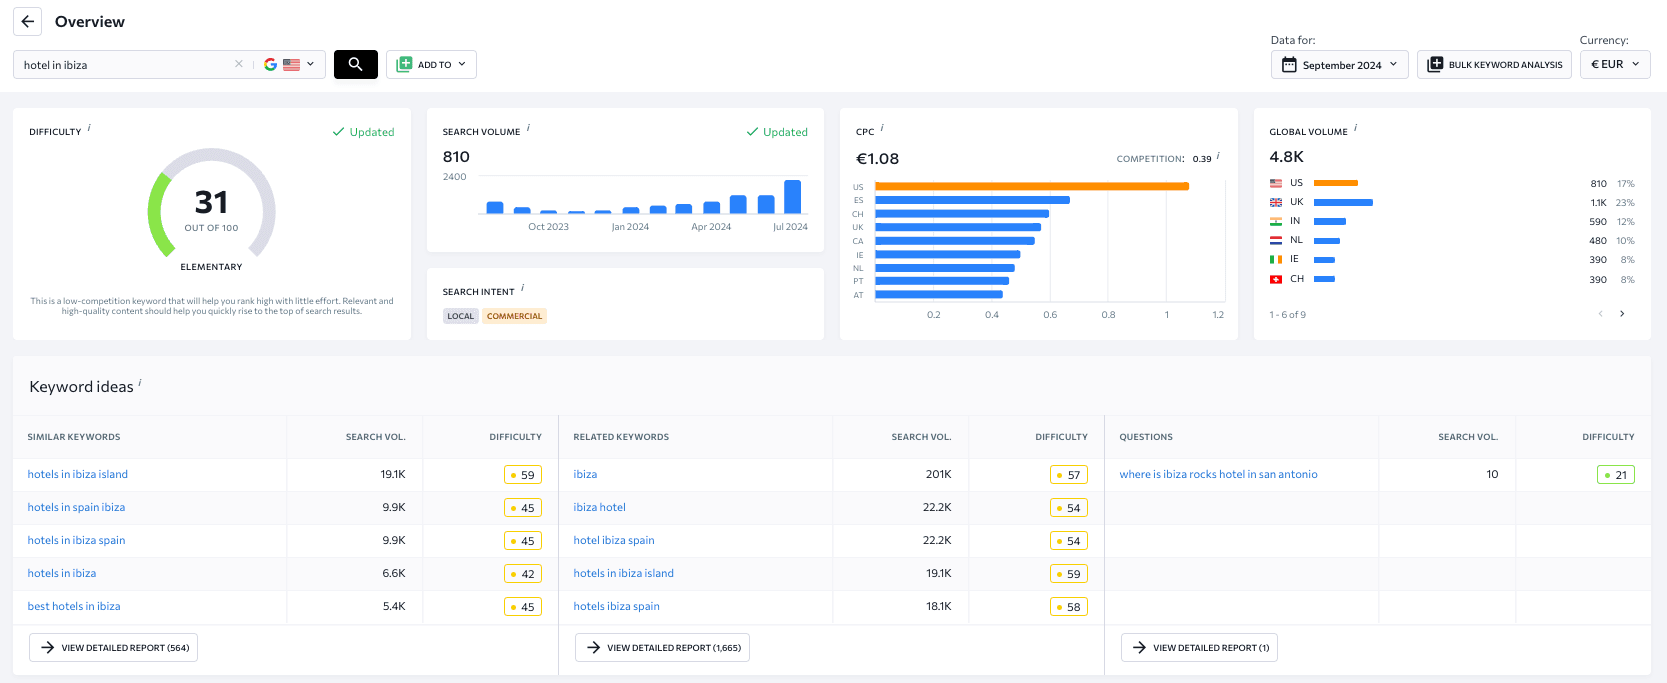Click the info icon beside Search Volume

(528, 128)
